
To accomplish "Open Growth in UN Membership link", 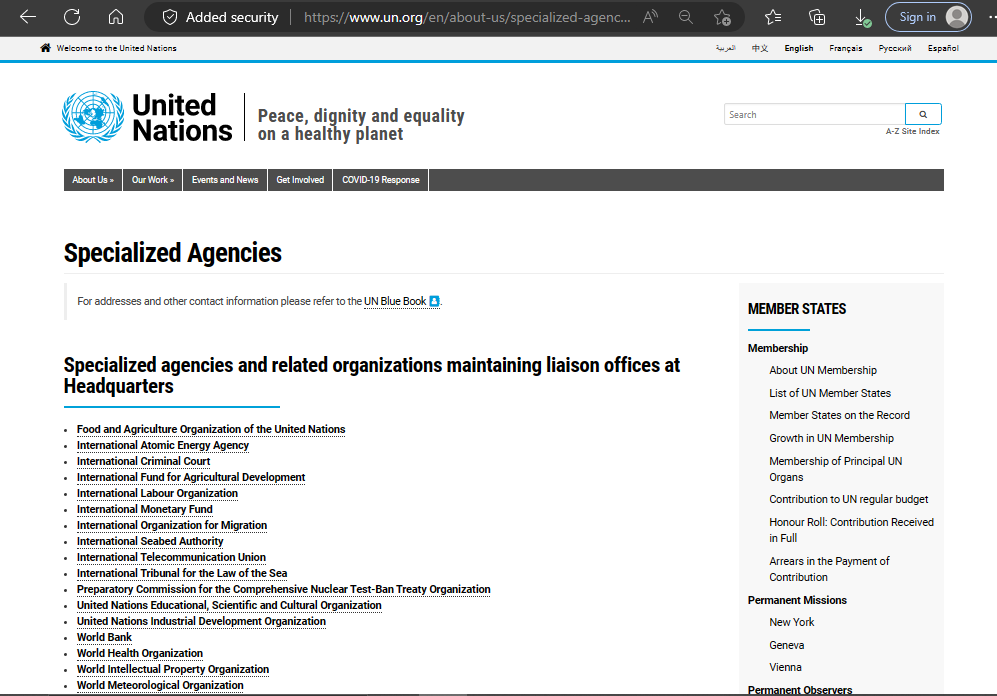I will coord(831,439).
